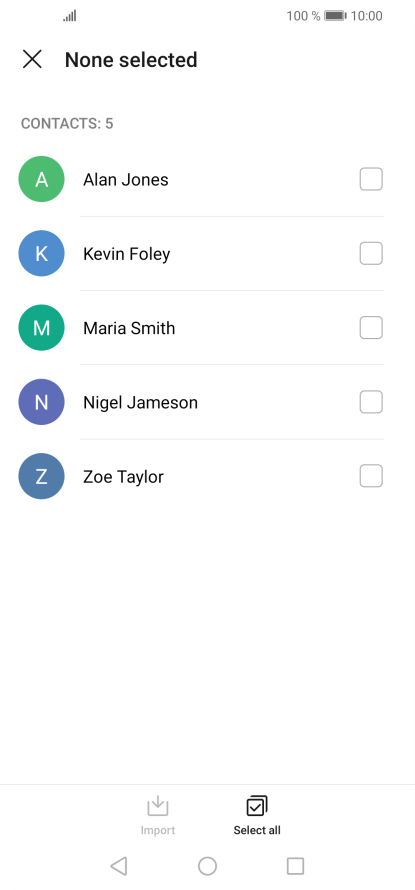Close the contact selection screen
415x890 pixels.
pos(32,59)
